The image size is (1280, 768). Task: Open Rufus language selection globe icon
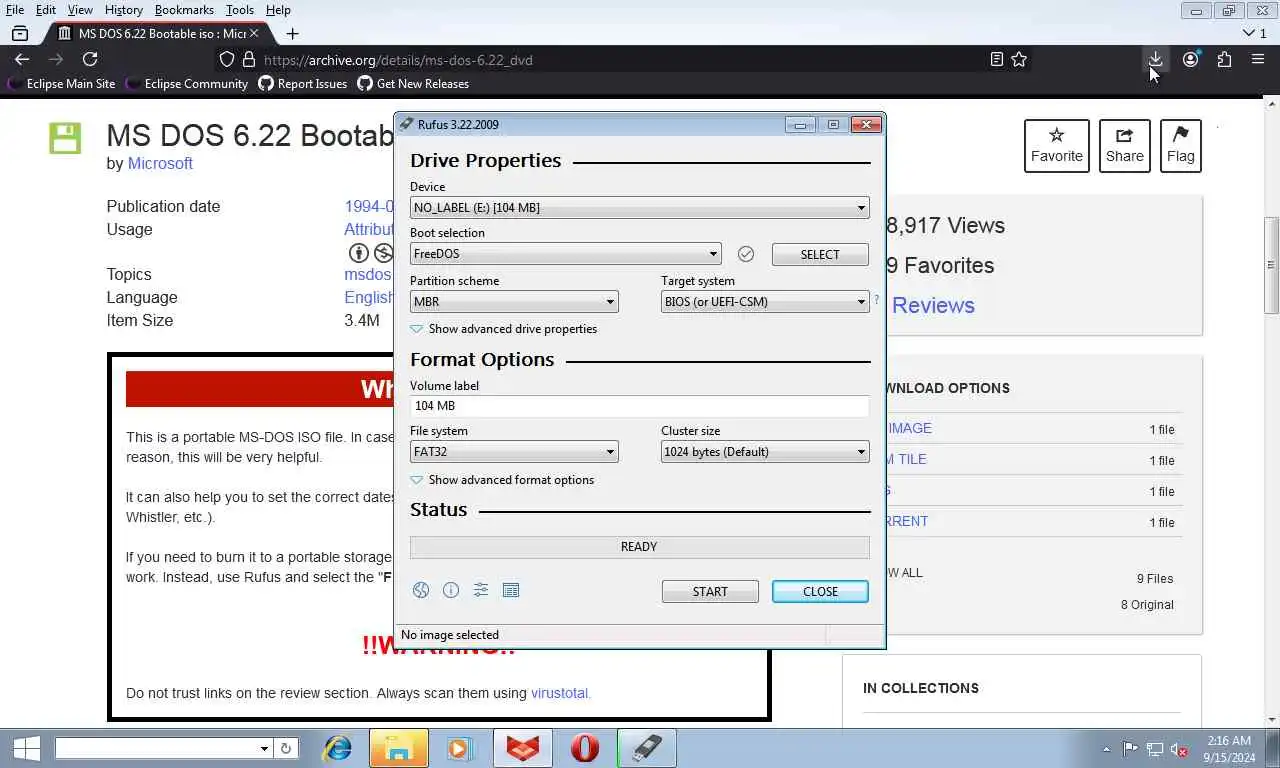pyautogui.click(x=421, y=590)
